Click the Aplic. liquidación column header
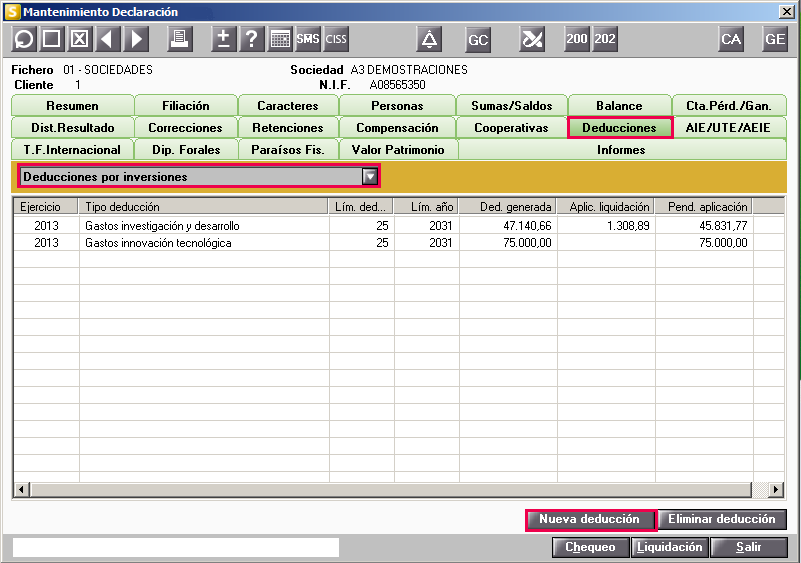Screen dimensions: 801x563 605,206
